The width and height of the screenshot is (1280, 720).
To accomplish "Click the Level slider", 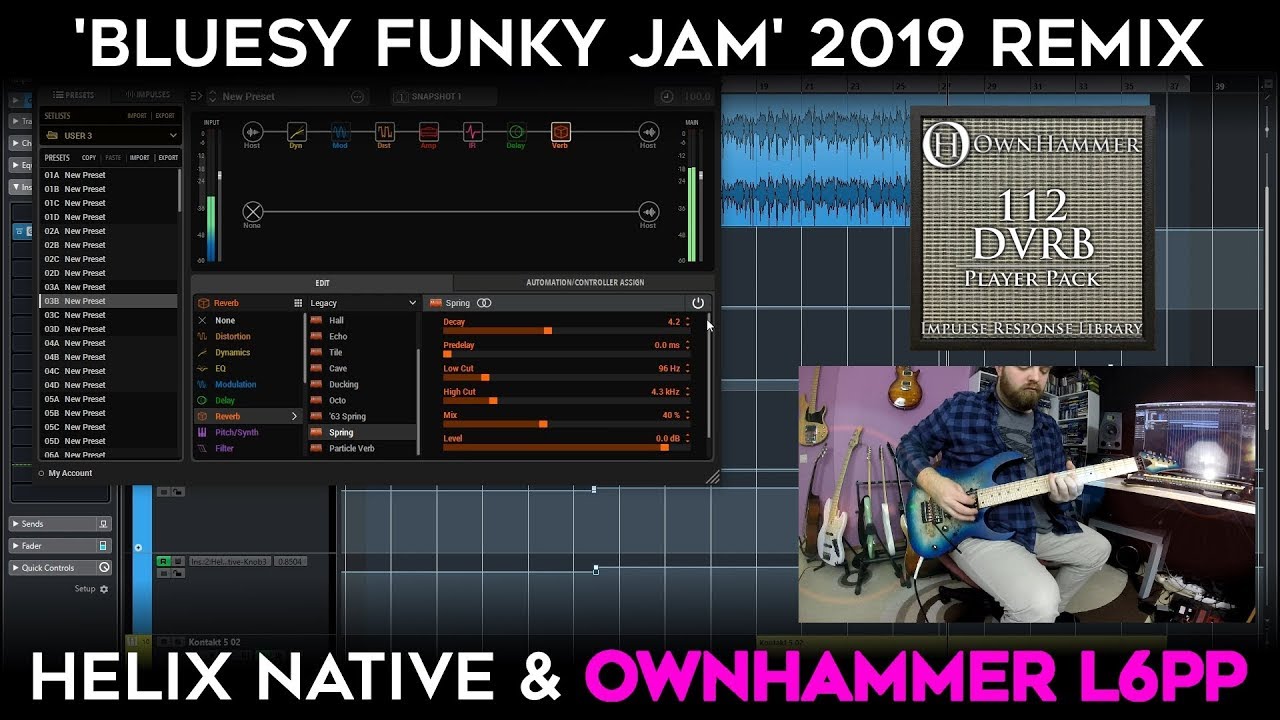I will point(565,447).
